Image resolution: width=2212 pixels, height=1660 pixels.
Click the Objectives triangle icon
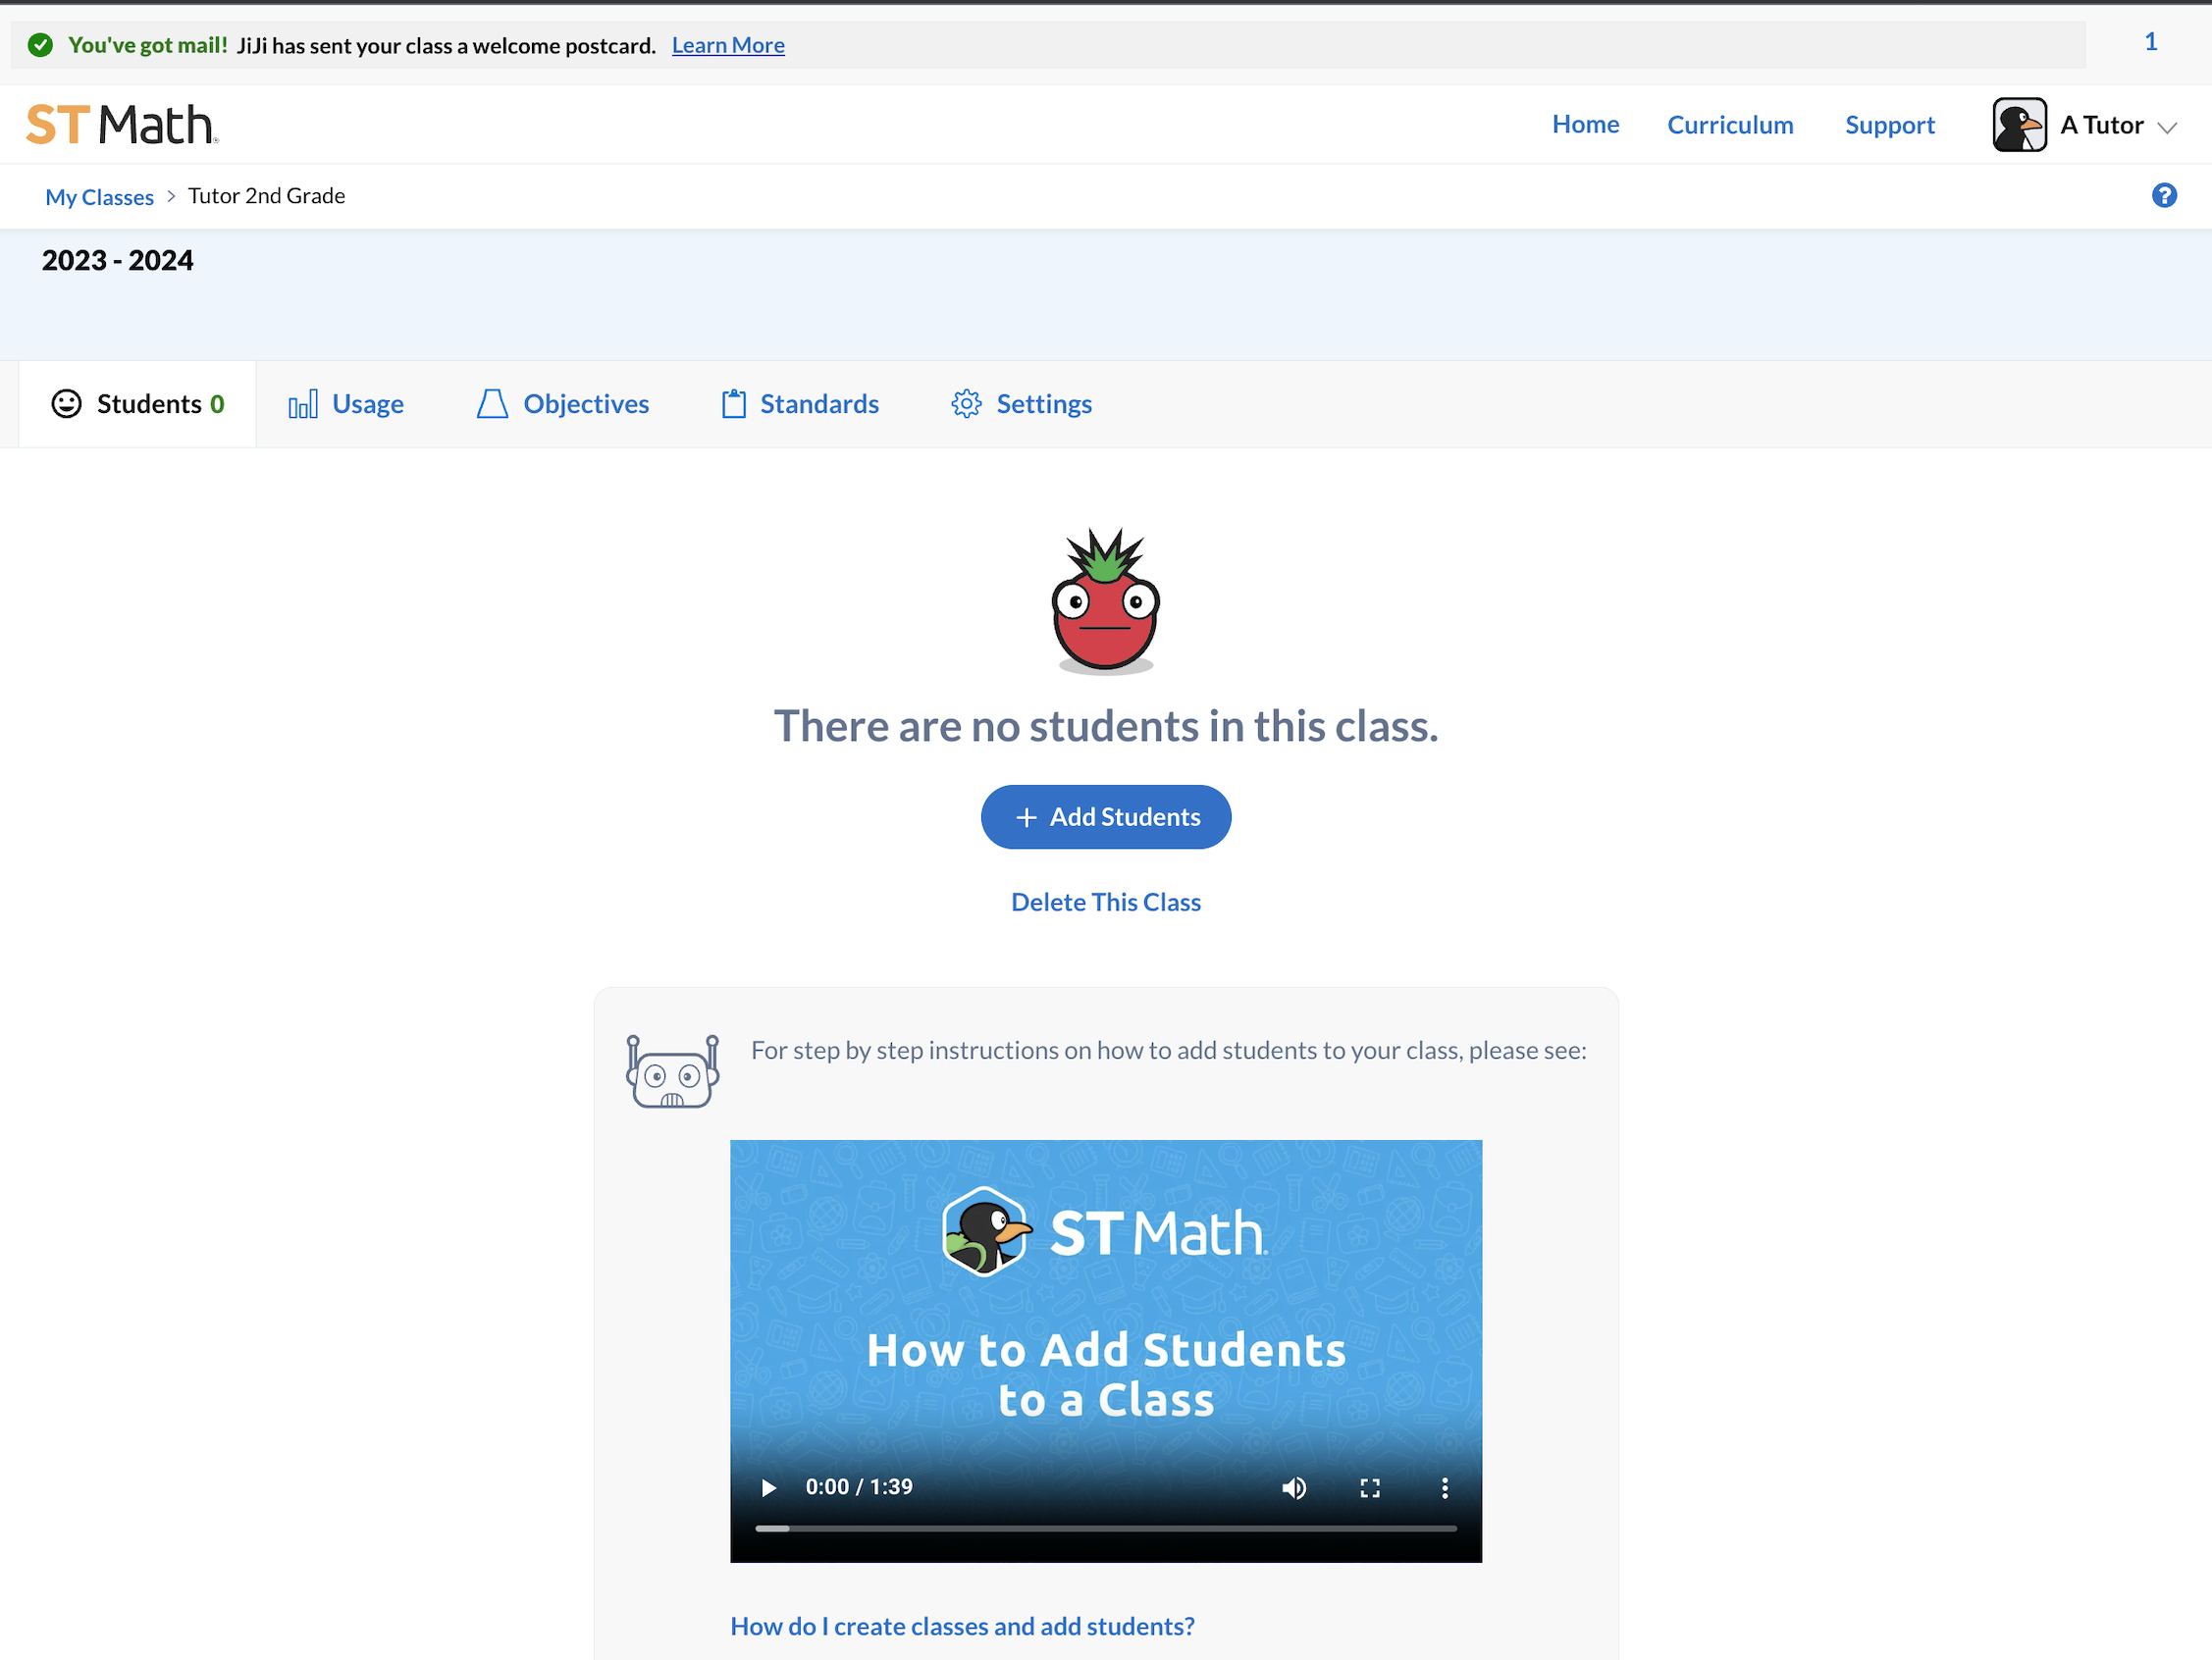click(492, 403)
